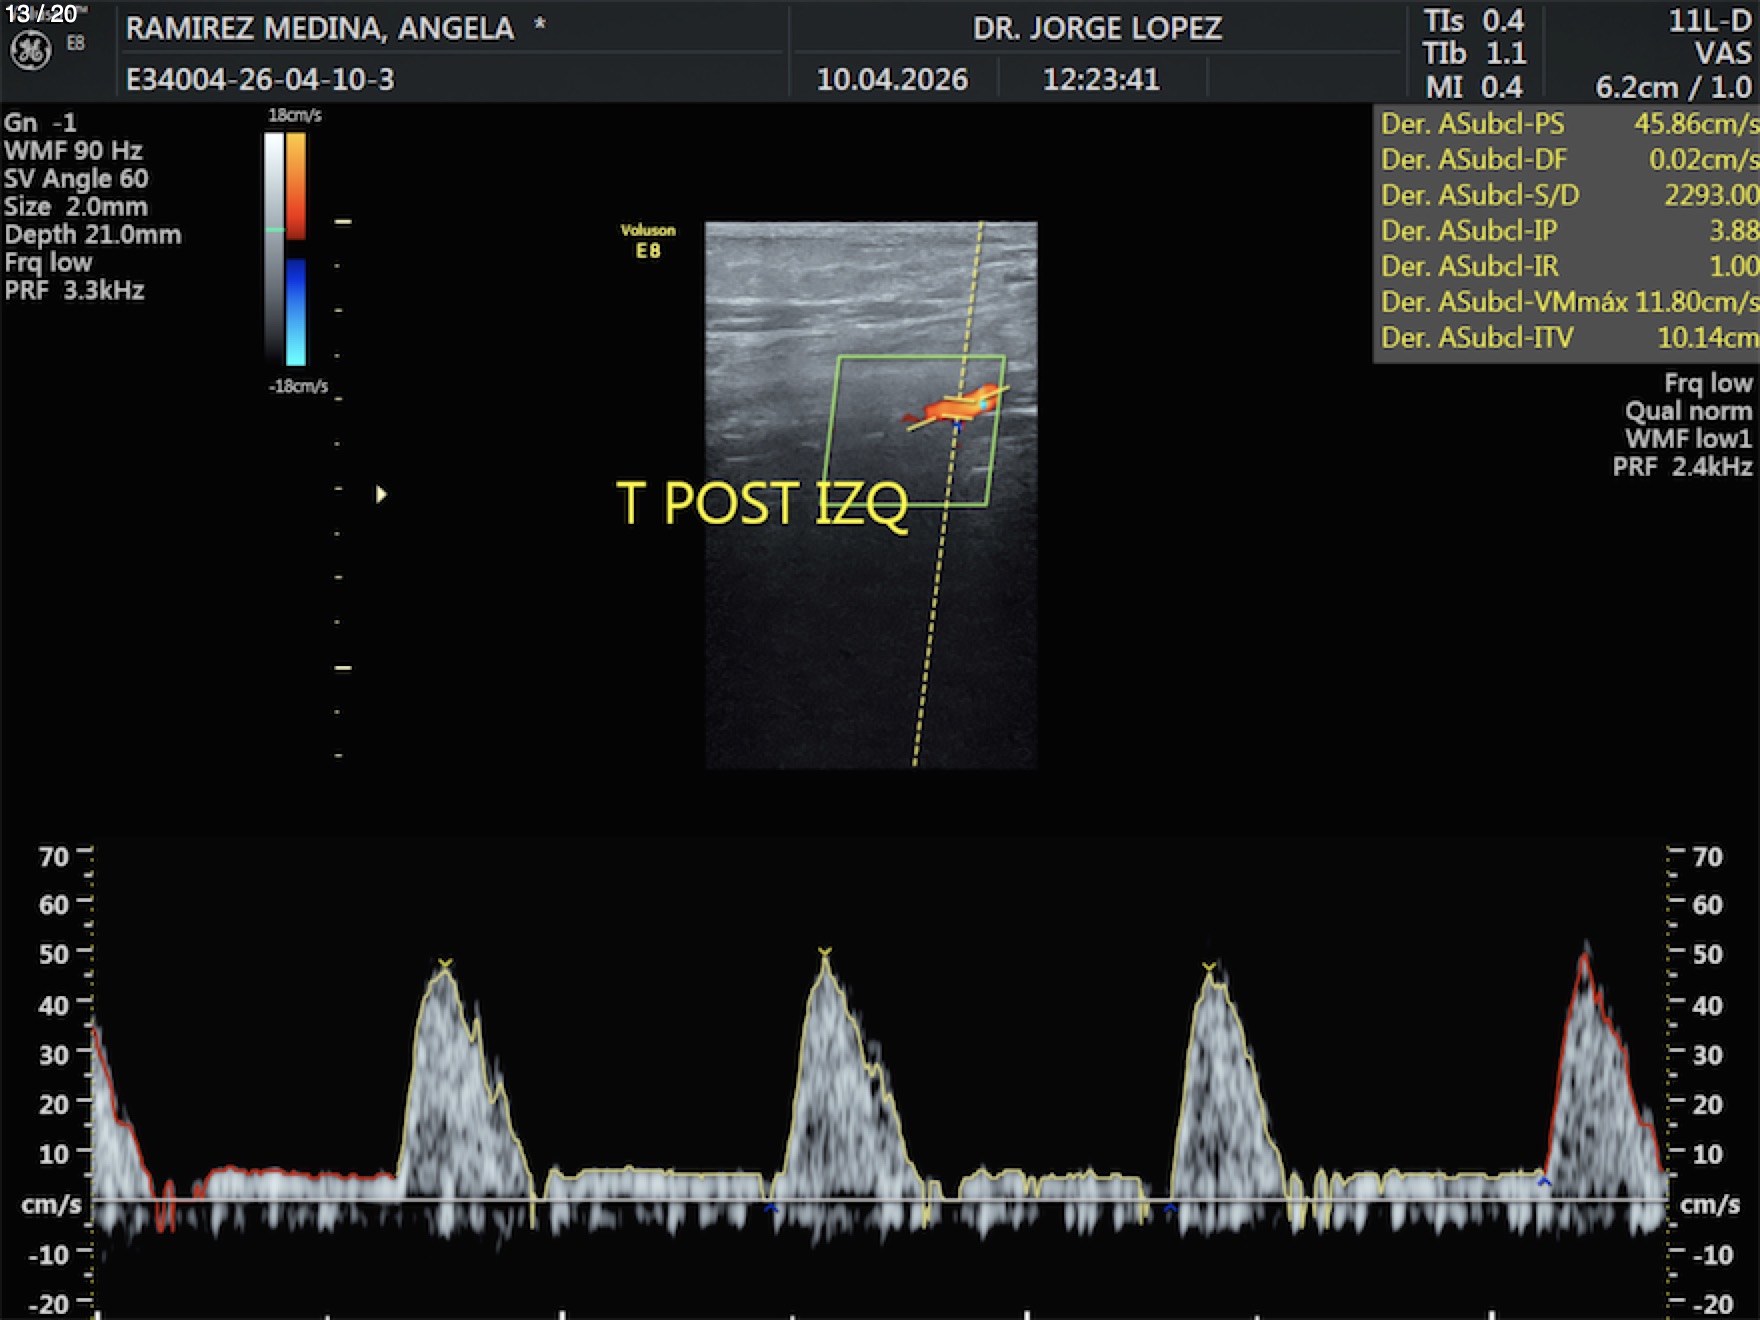1760x1320 pixels.
Task: Select the T POST IZQ annotation text
Action: 762,503
